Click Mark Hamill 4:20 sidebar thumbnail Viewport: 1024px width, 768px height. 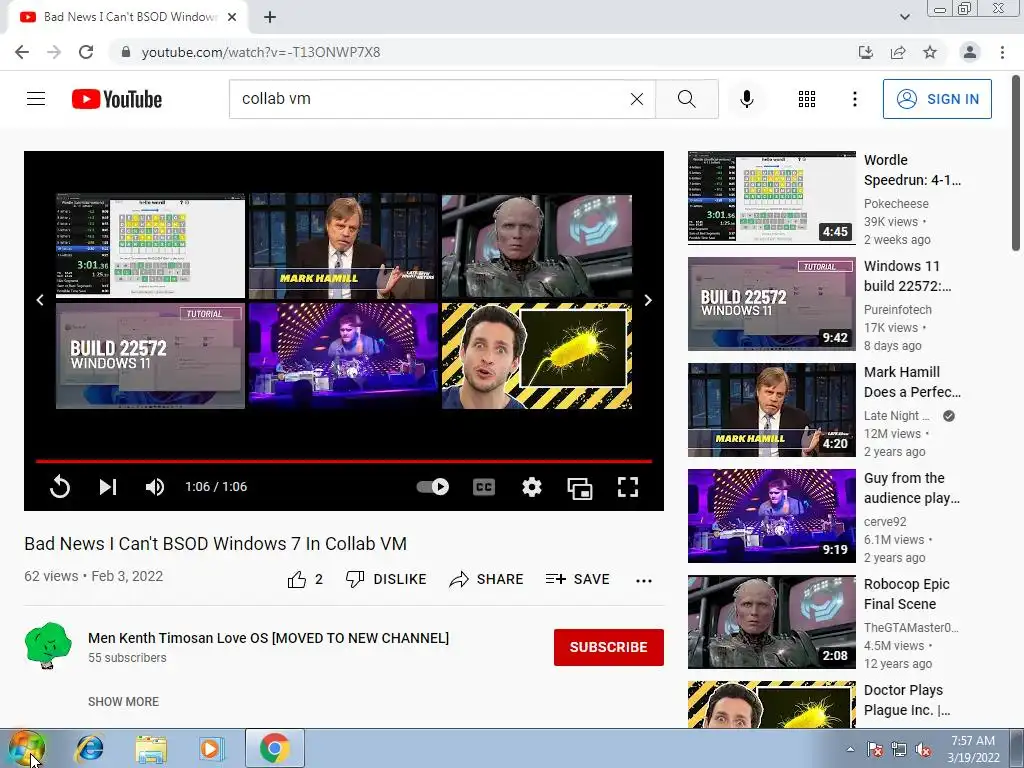772,410
